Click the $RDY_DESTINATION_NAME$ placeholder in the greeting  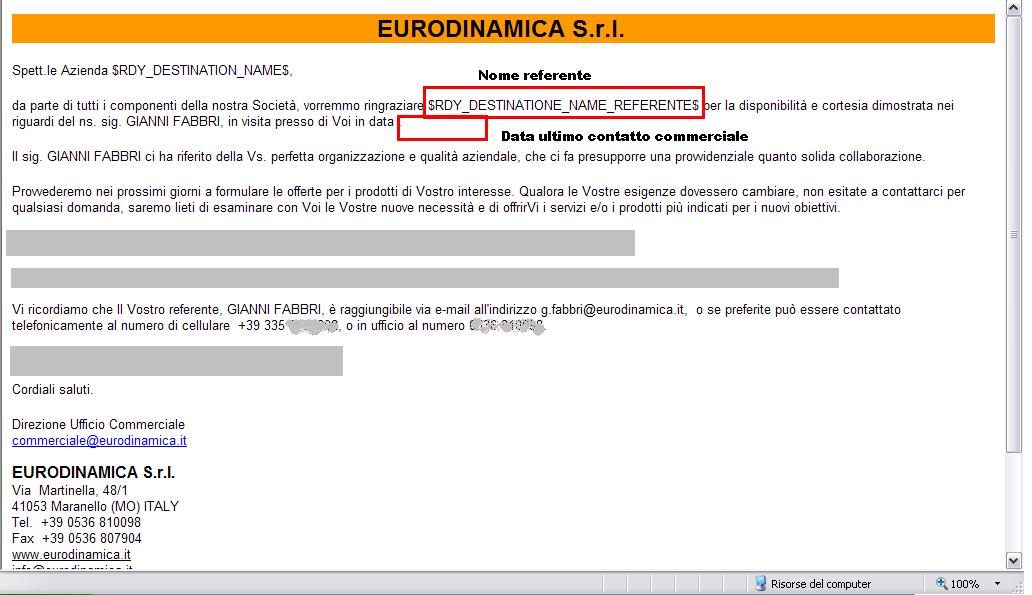coord(202,70)
